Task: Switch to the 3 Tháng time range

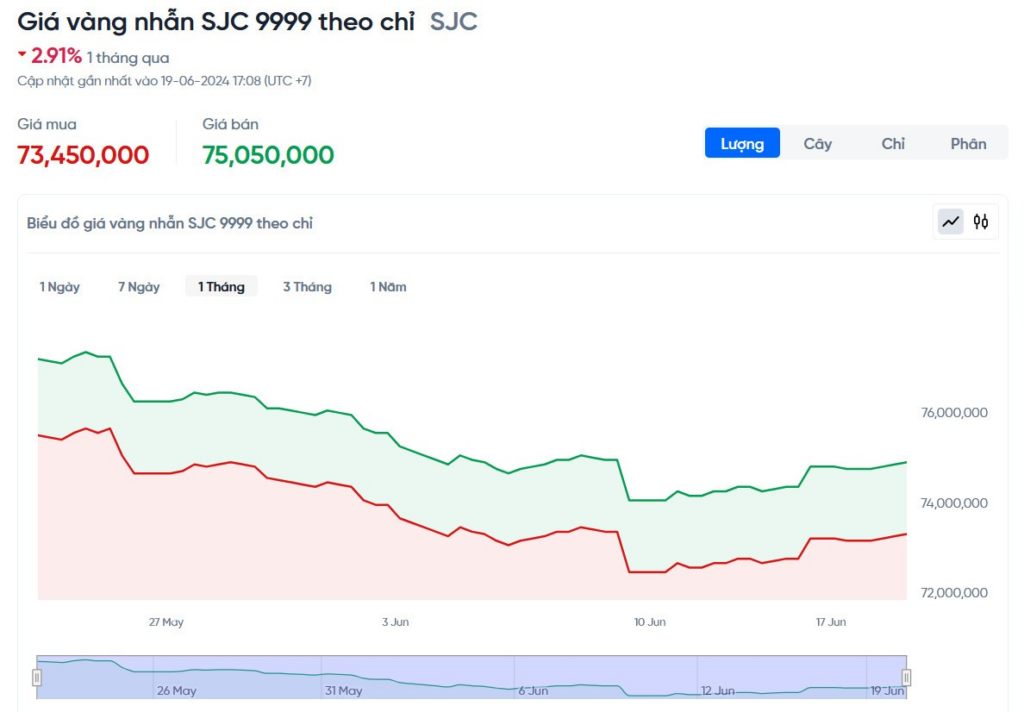Action: [307, 287]
